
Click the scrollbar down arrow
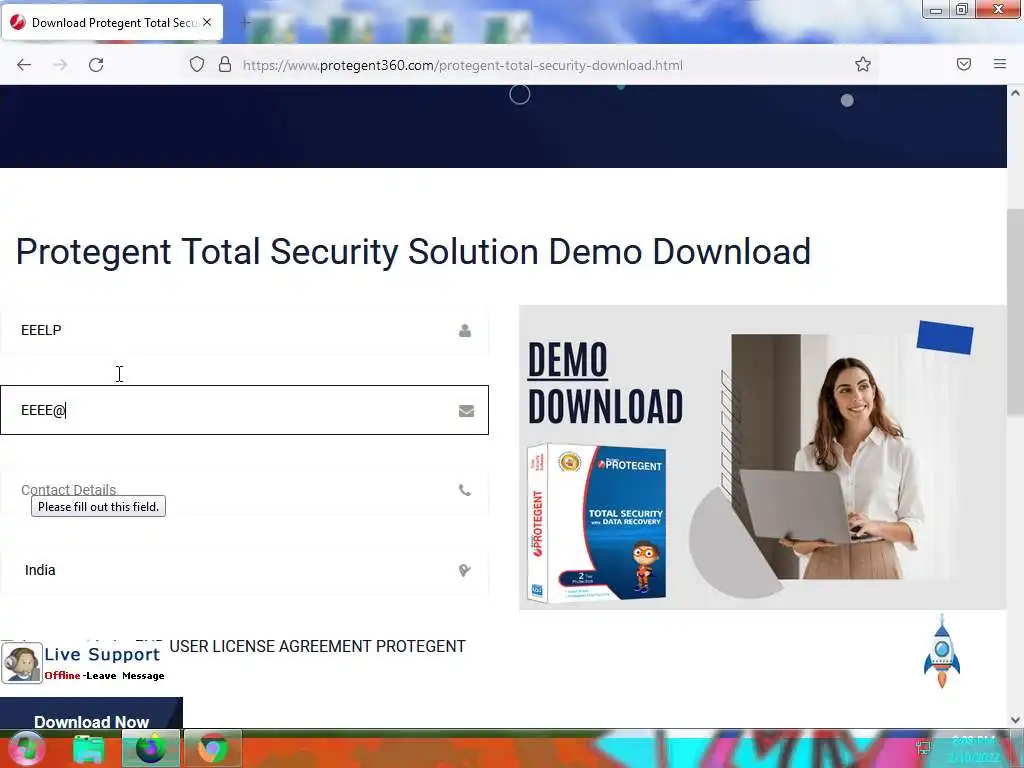click(1015, 720)
